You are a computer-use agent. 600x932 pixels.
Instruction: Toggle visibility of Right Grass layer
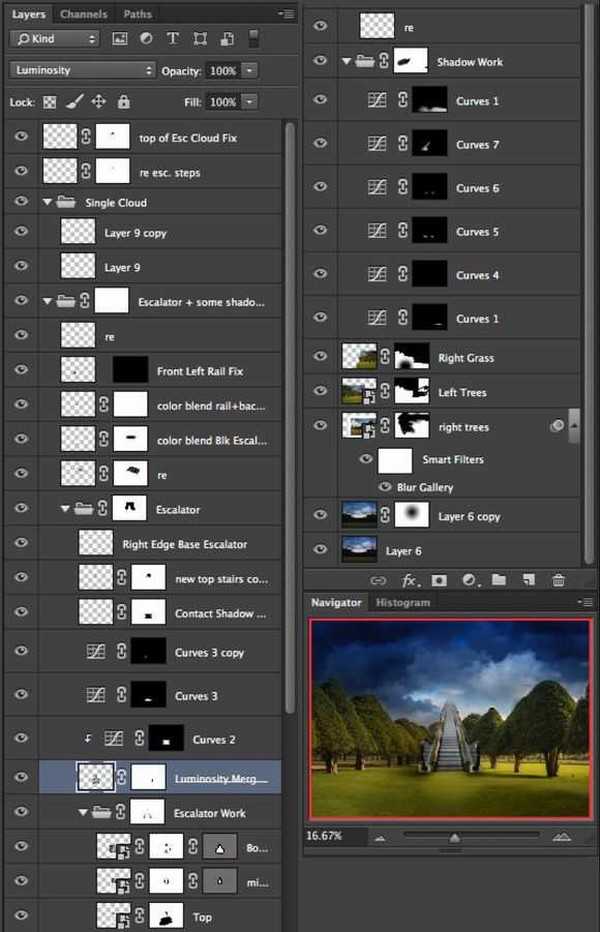click(x=320, y=357)
